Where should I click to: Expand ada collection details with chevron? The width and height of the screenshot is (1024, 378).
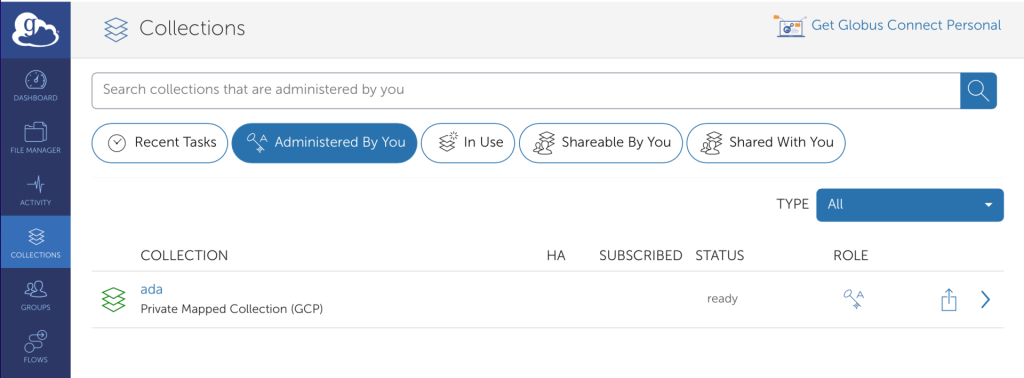tap(985, 300)
